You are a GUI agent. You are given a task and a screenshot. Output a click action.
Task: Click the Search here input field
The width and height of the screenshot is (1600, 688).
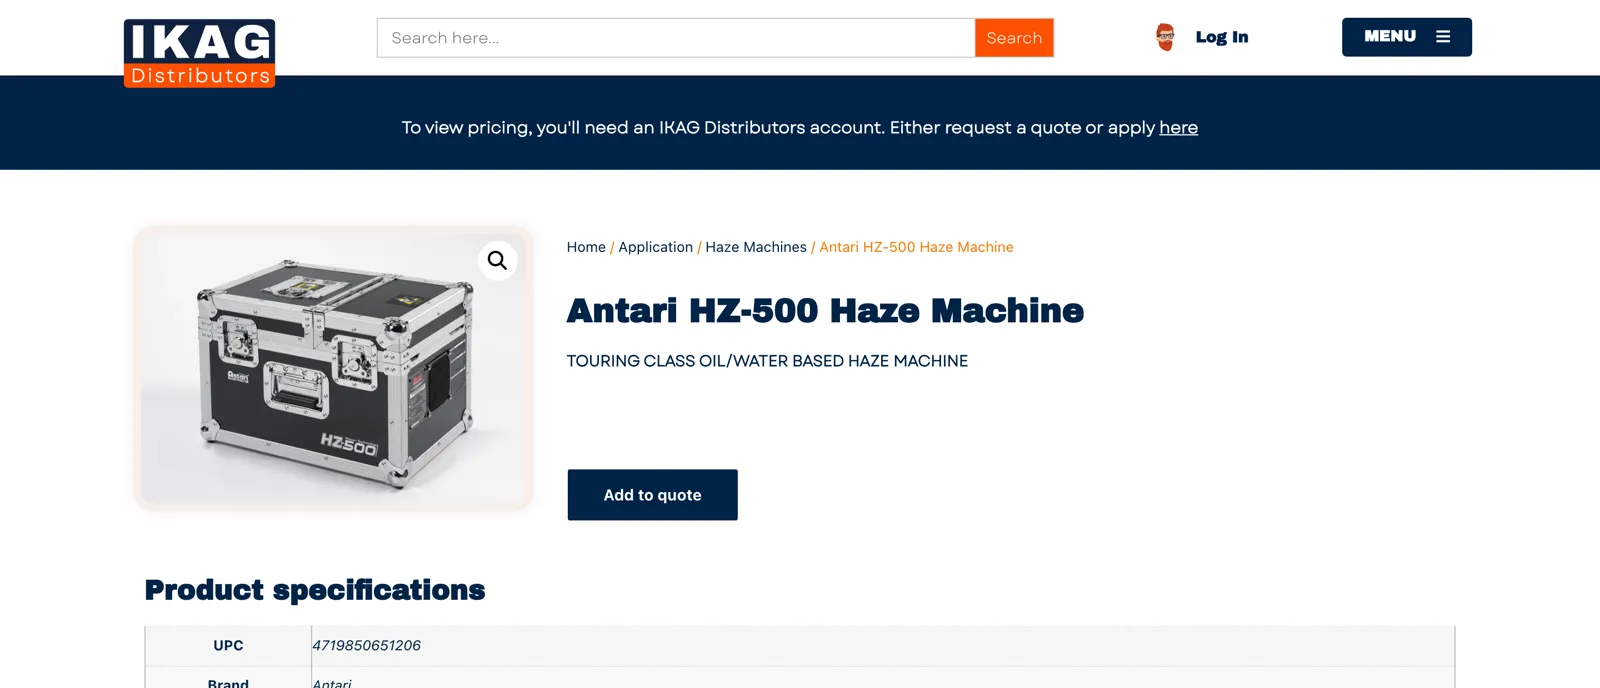pos(676,38)
